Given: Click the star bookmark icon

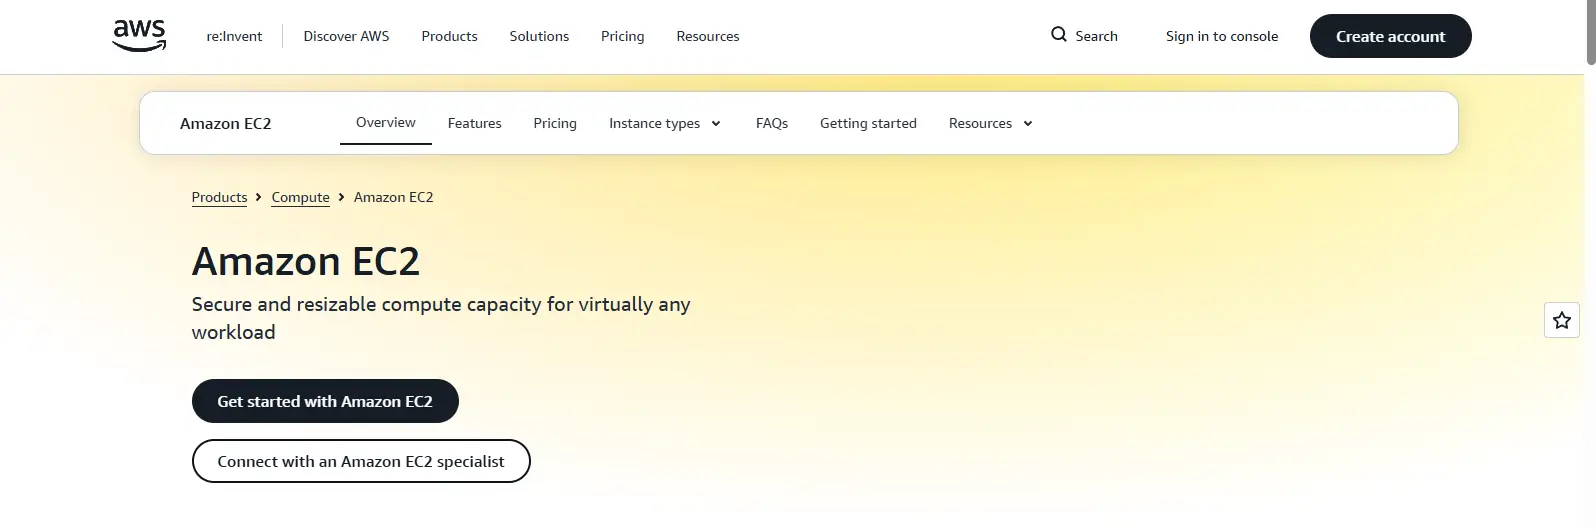Looking at the screenshot, I should pos(1562,320).
